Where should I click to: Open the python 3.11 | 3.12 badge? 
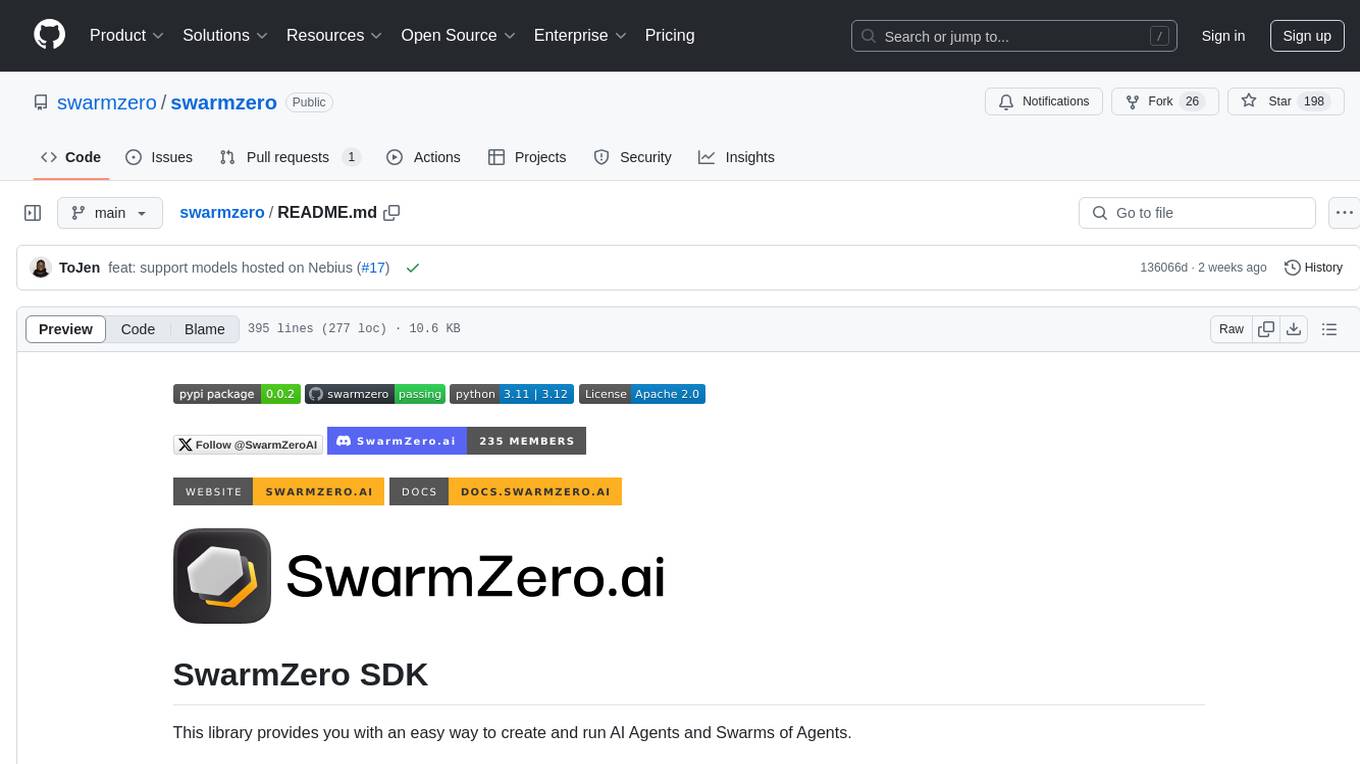(511, 394)
